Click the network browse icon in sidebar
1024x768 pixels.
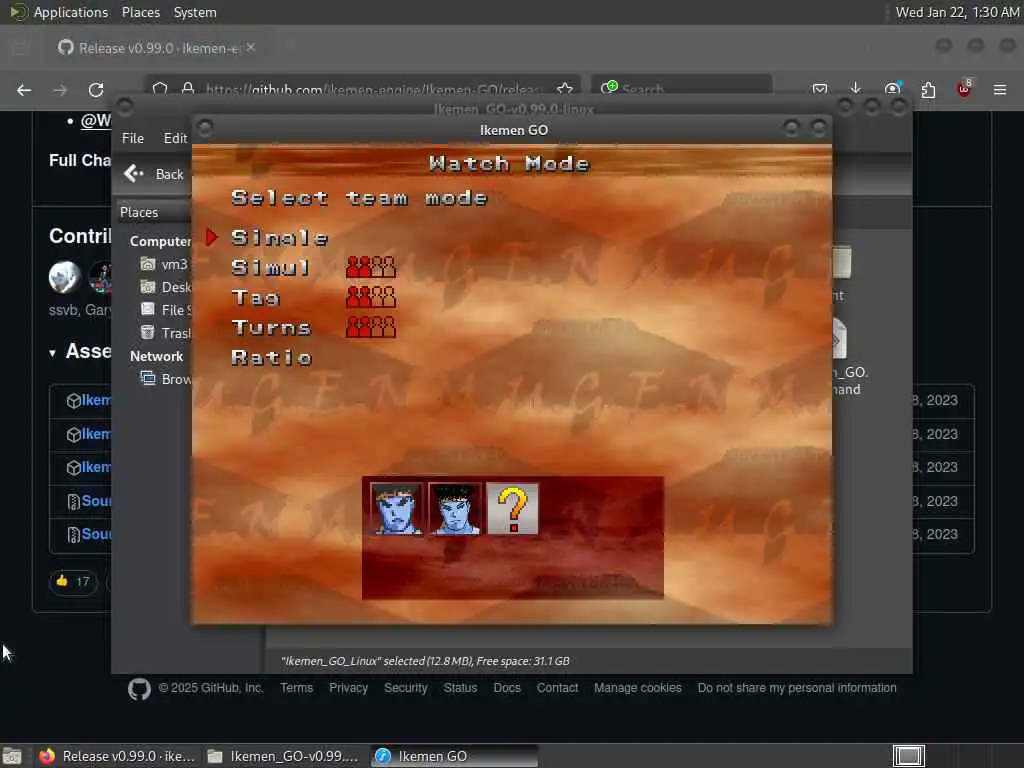point(148,378)
